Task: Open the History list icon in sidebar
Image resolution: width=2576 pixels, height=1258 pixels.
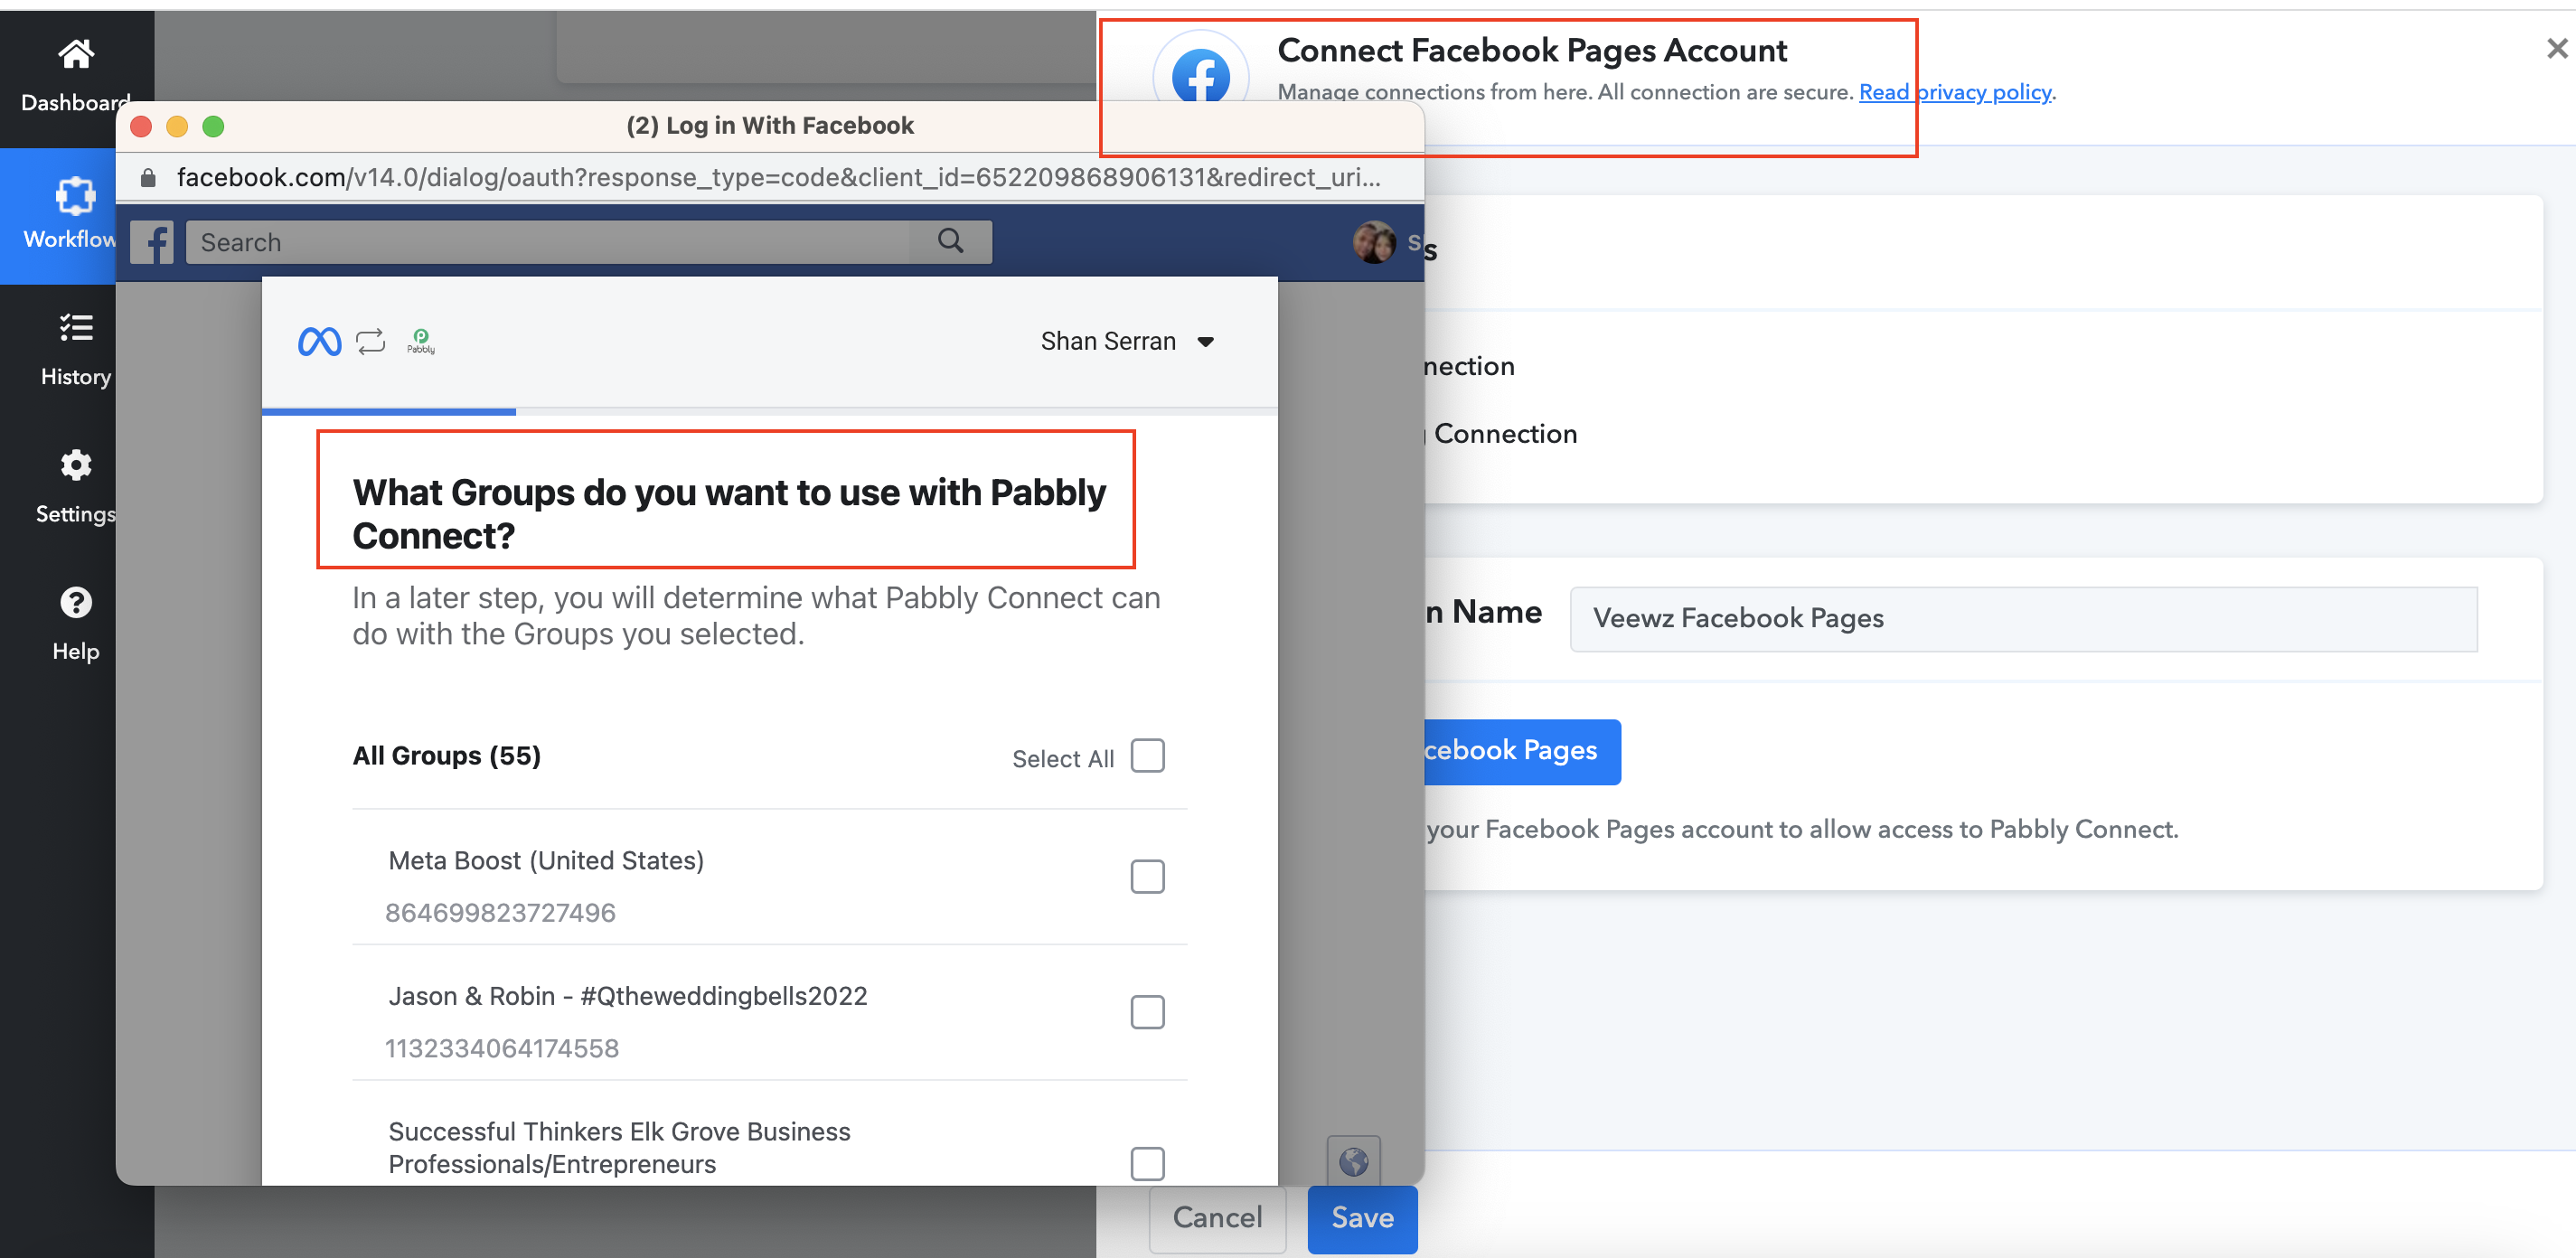Action: click(76, 327)
